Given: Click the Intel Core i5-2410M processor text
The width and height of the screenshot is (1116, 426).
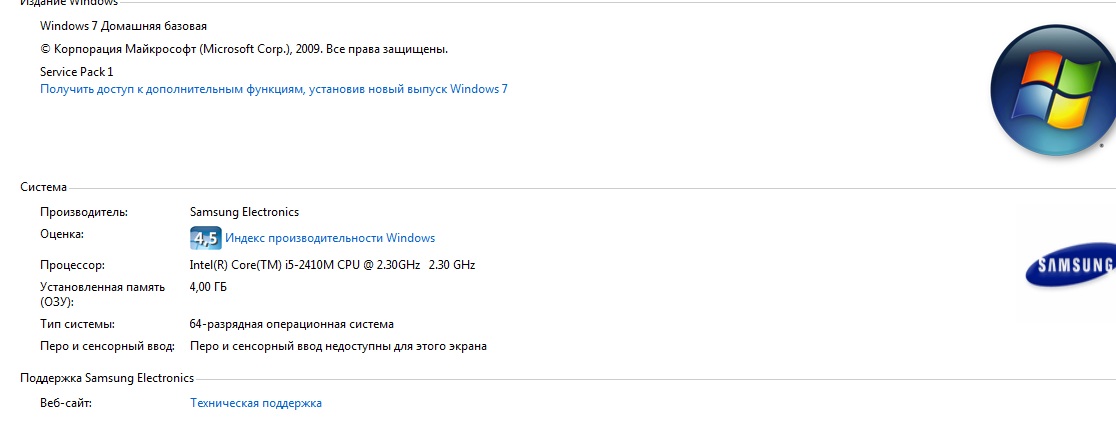Looking at the screenshot, I should [x=332, y=265].
